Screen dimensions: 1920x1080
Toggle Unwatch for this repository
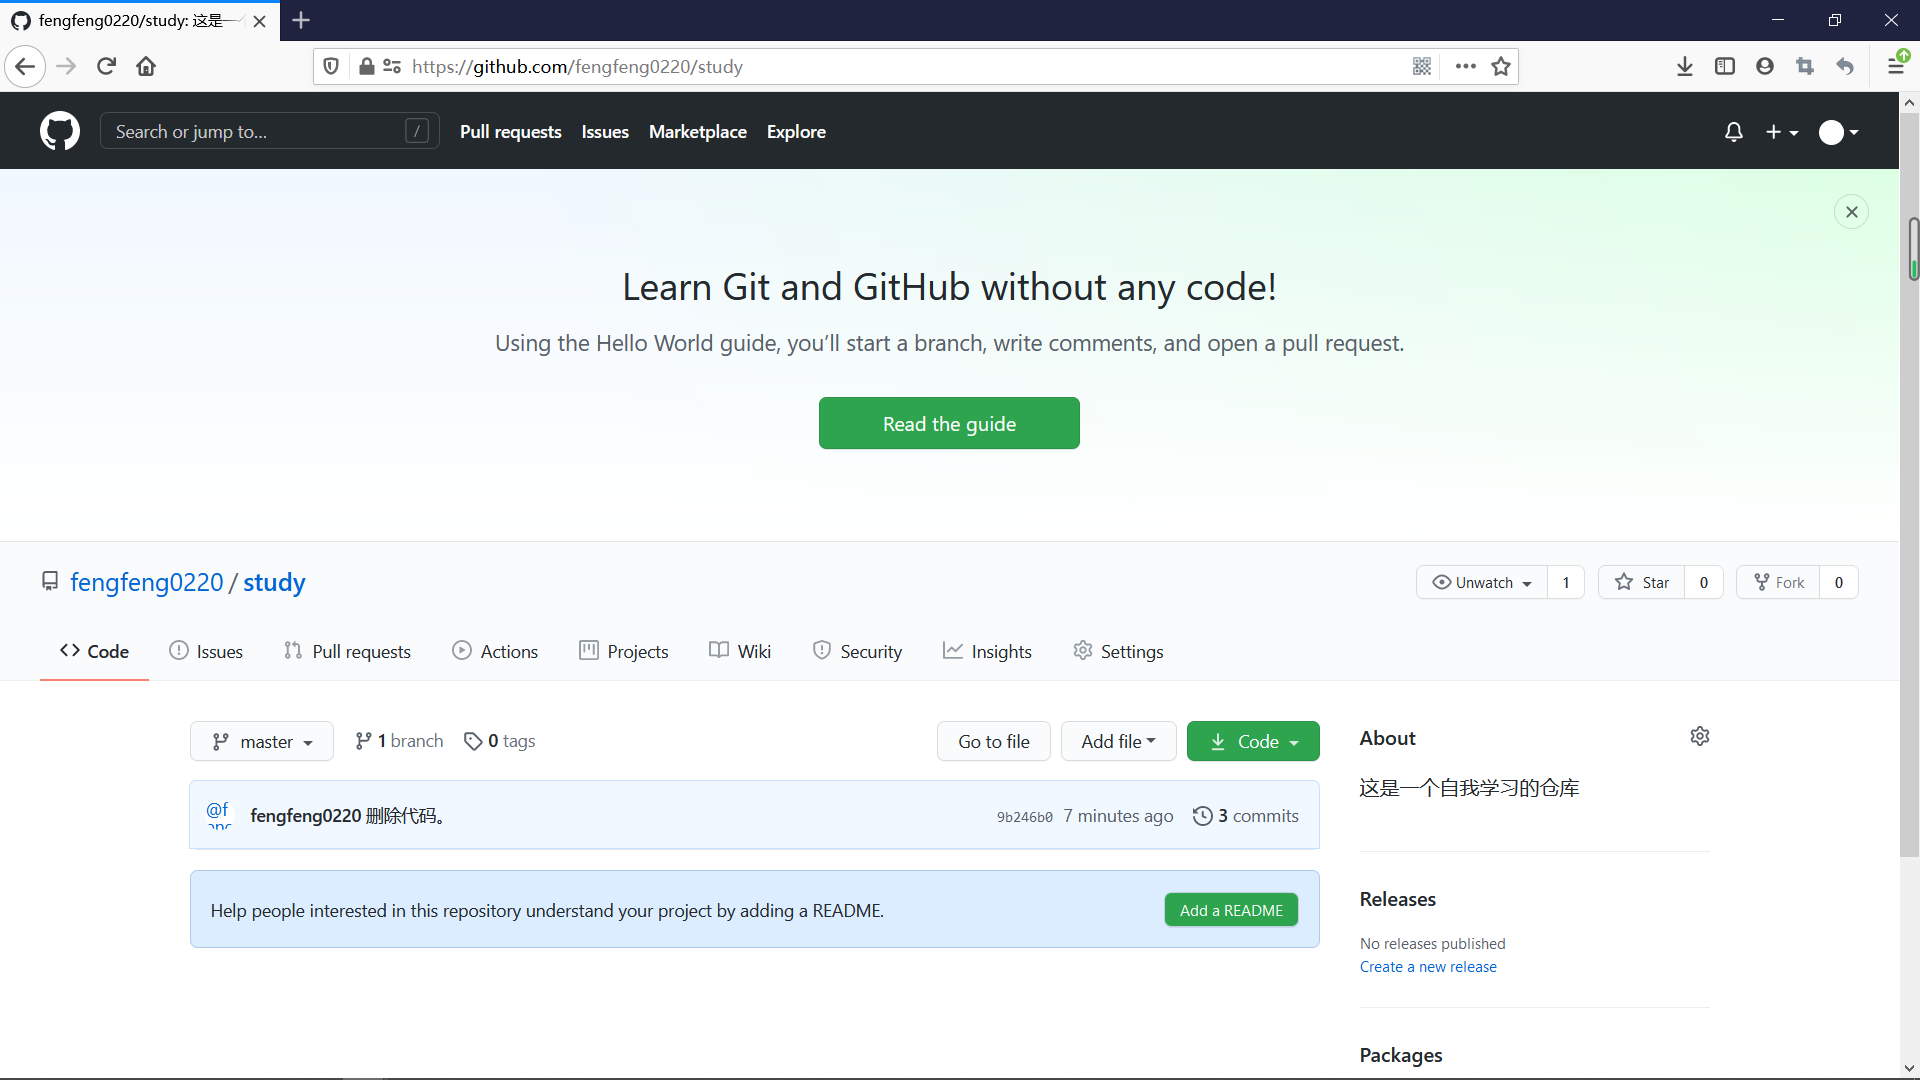[1482, 582]
